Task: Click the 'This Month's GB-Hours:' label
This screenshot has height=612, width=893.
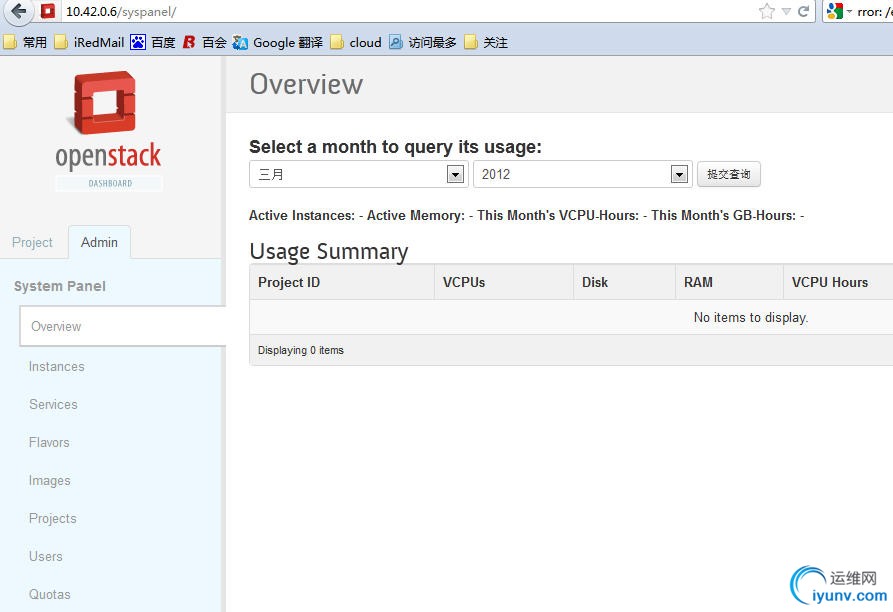Action: (723, 215)
